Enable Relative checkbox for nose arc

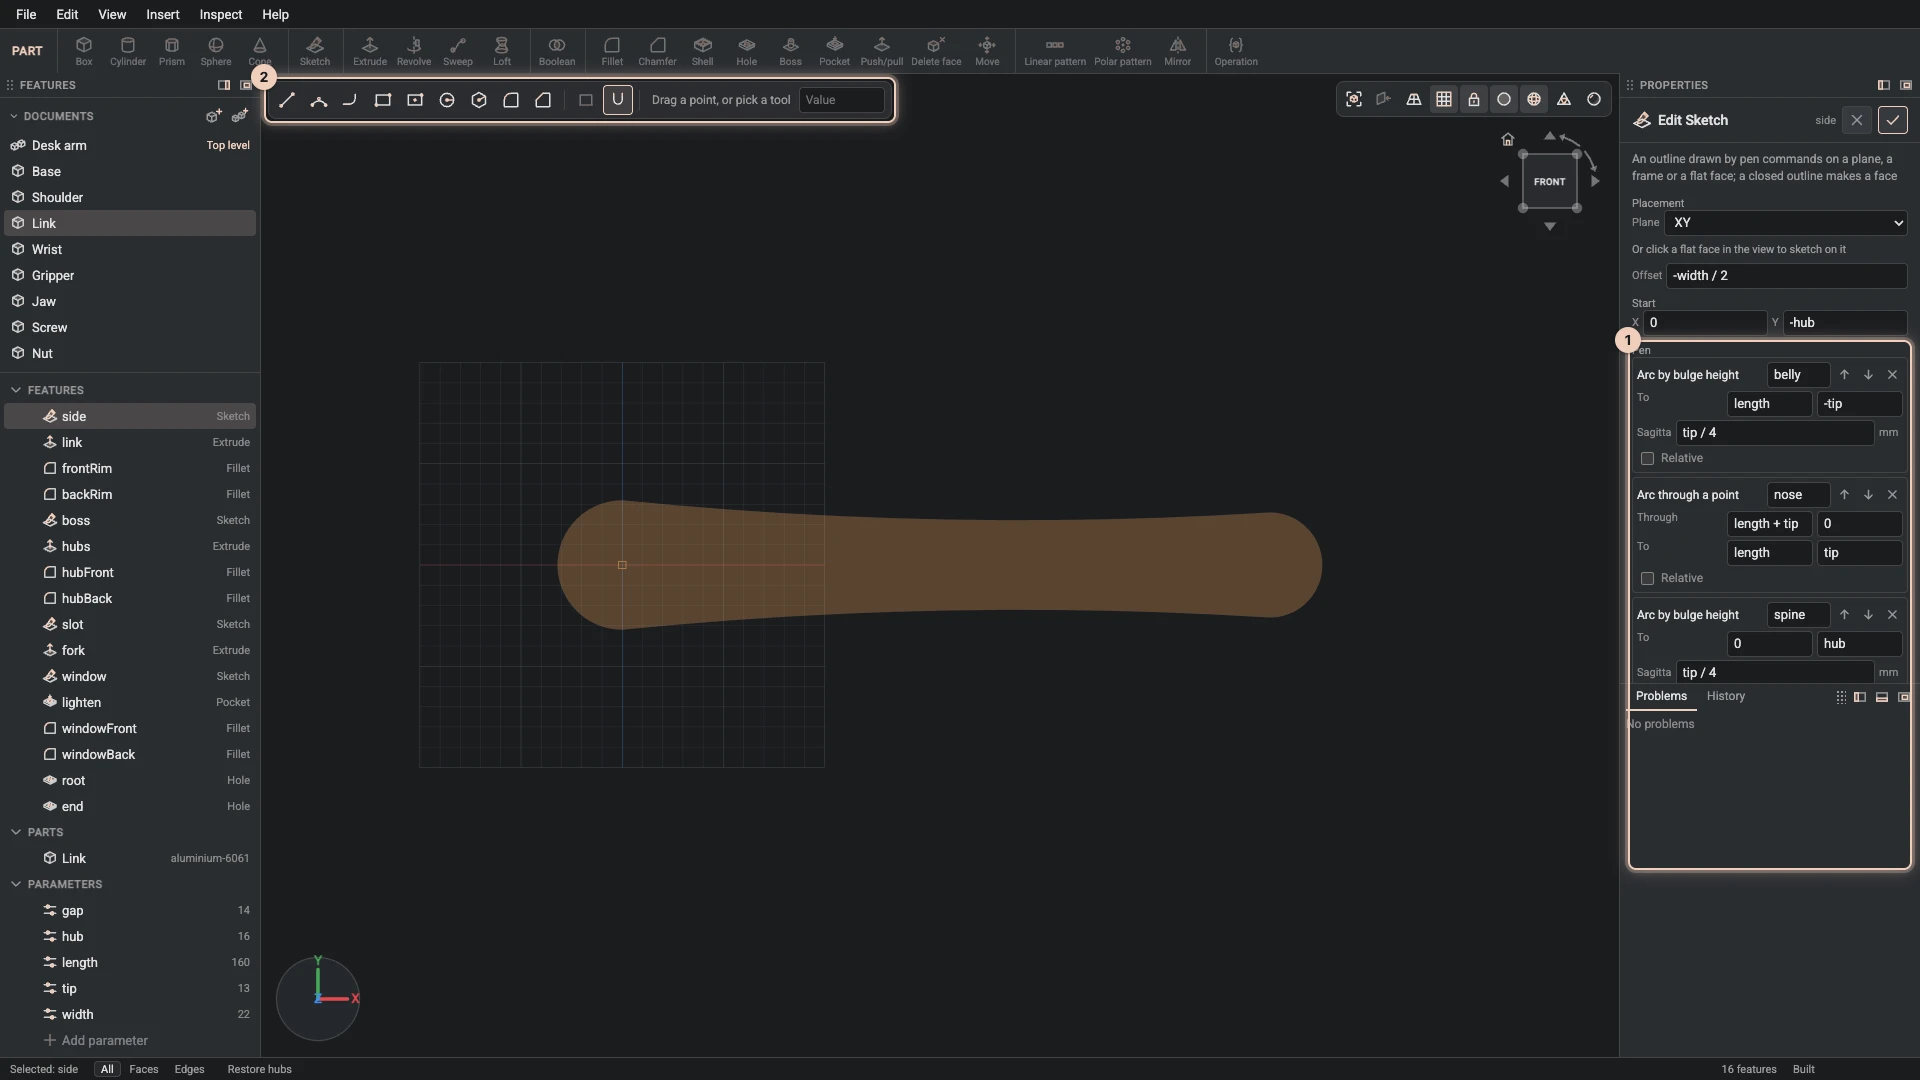(x=1647, y=578)
